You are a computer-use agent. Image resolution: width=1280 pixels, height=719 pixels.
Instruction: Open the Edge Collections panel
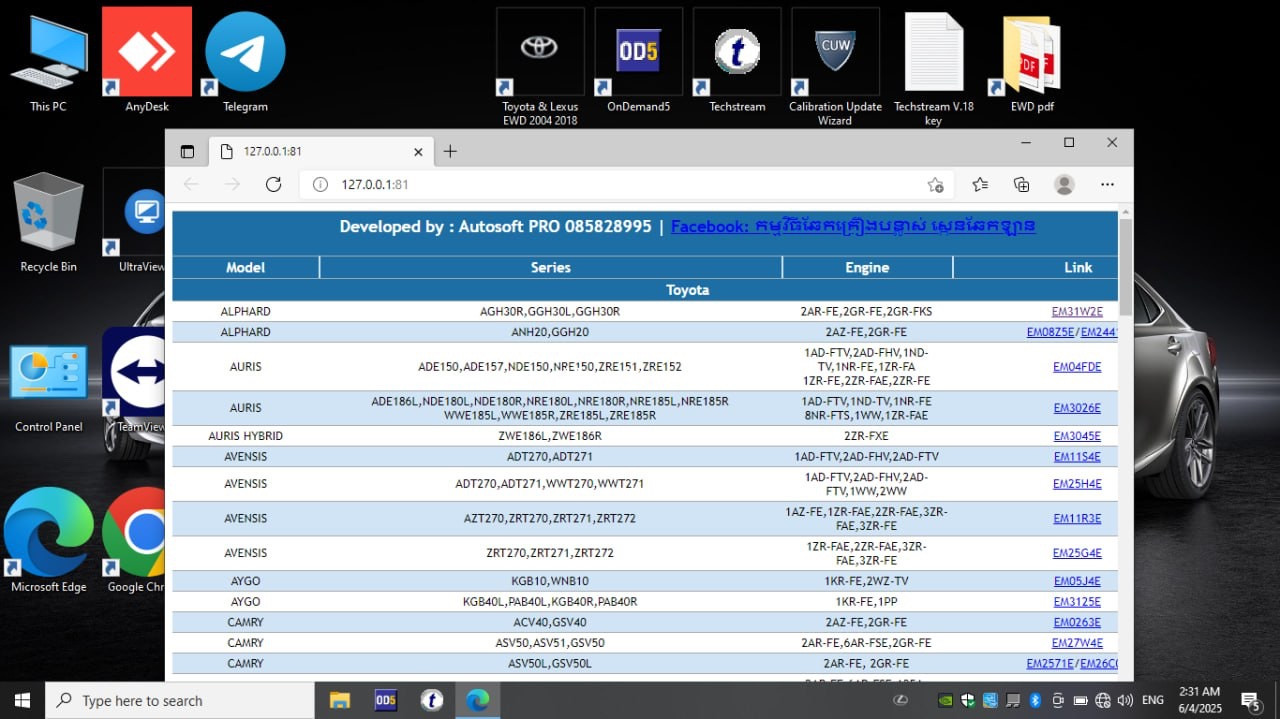coord(1021,184)
